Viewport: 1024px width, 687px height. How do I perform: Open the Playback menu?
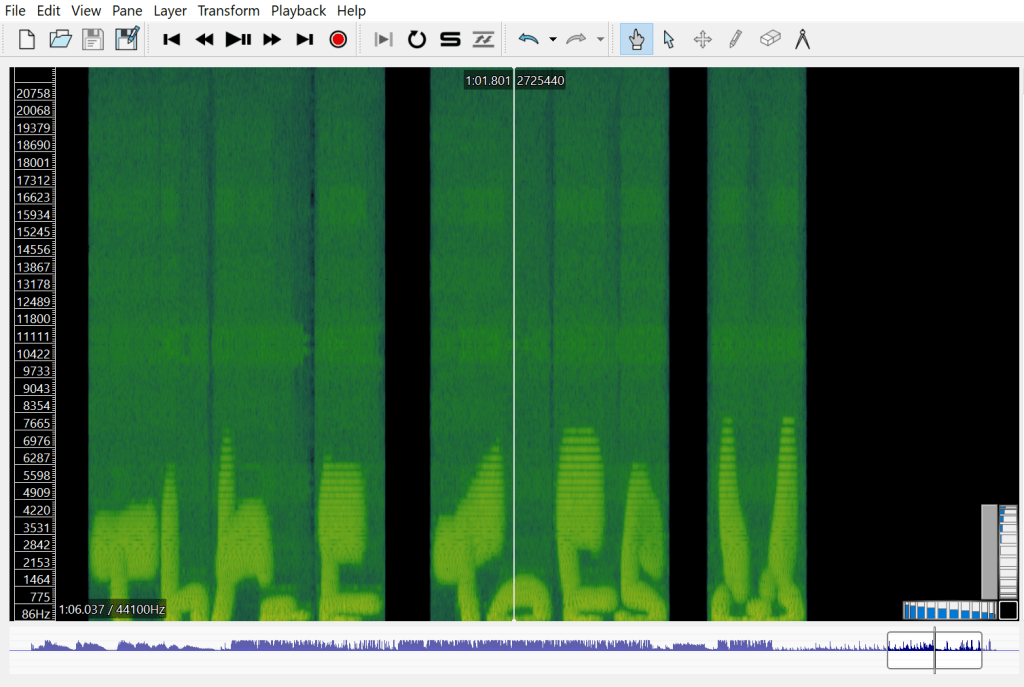coord(298,11)
